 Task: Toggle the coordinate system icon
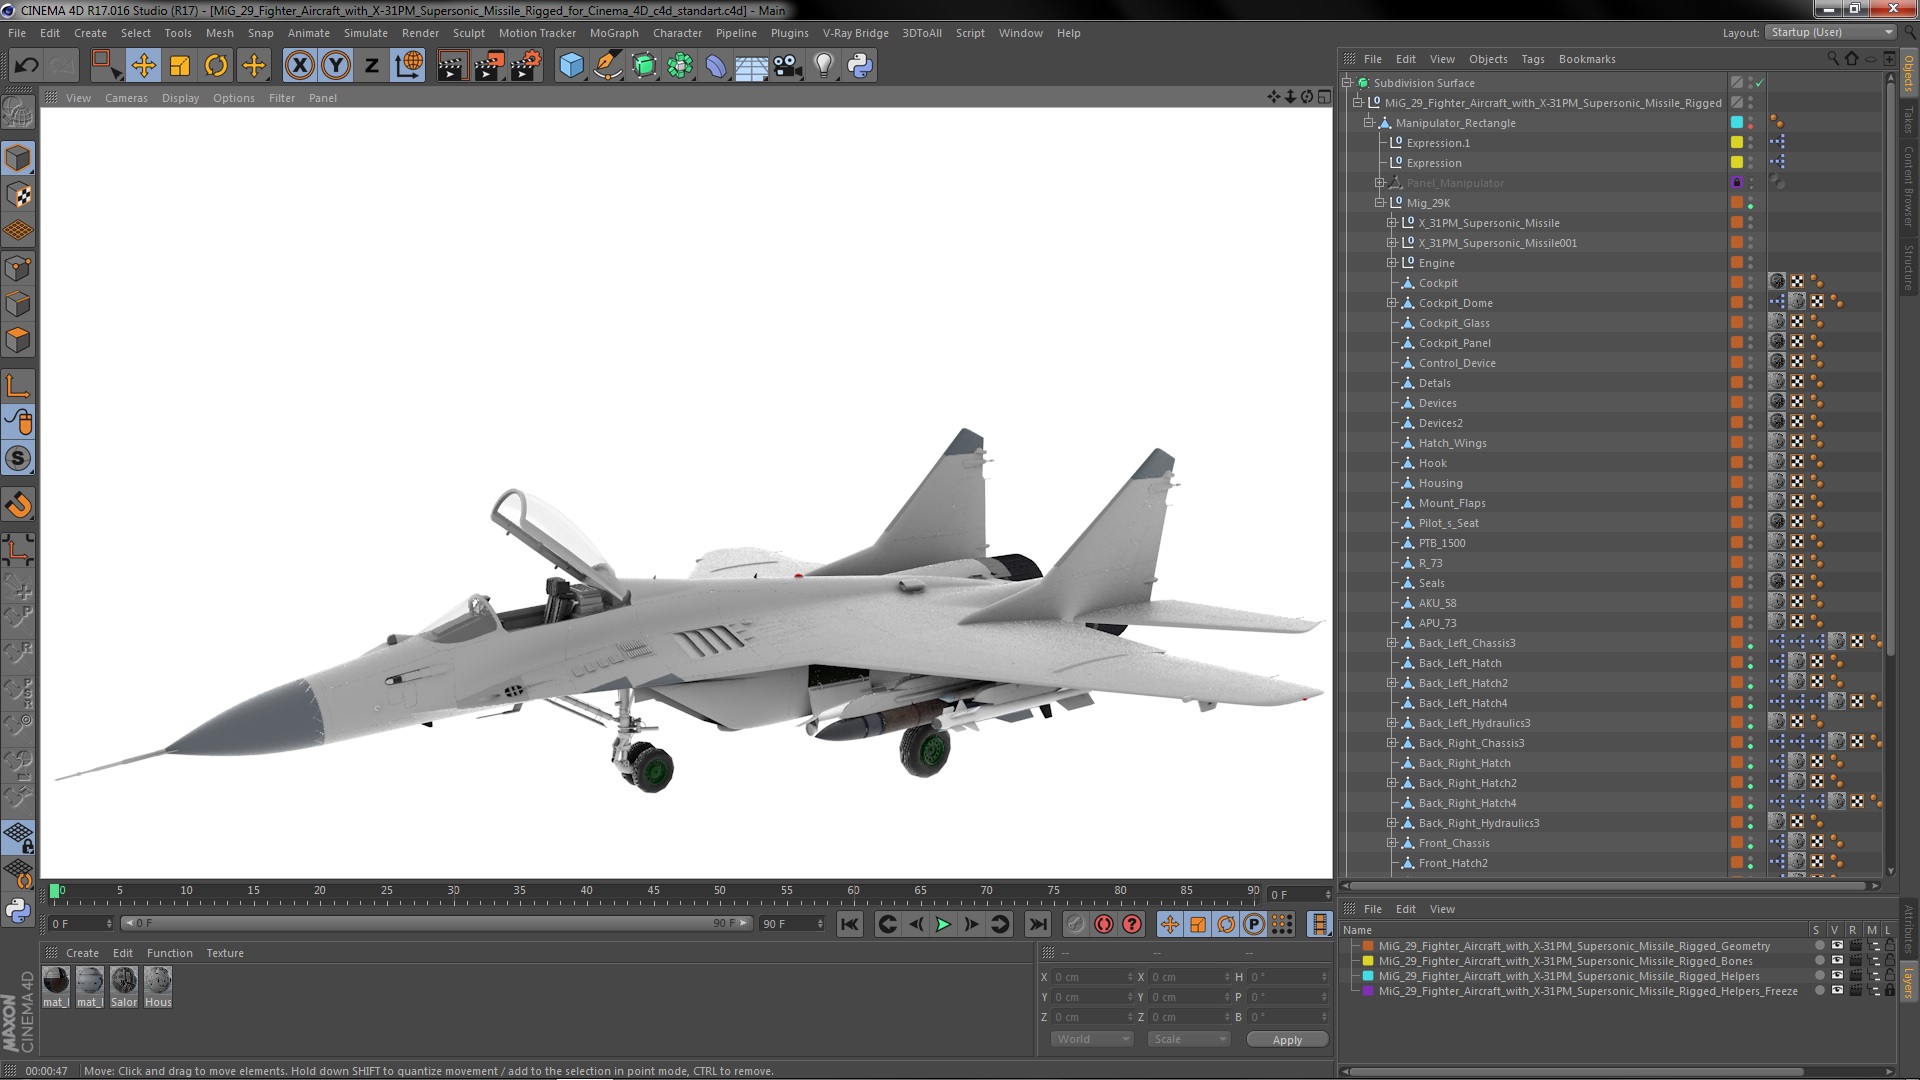click(x=409, y=66)
